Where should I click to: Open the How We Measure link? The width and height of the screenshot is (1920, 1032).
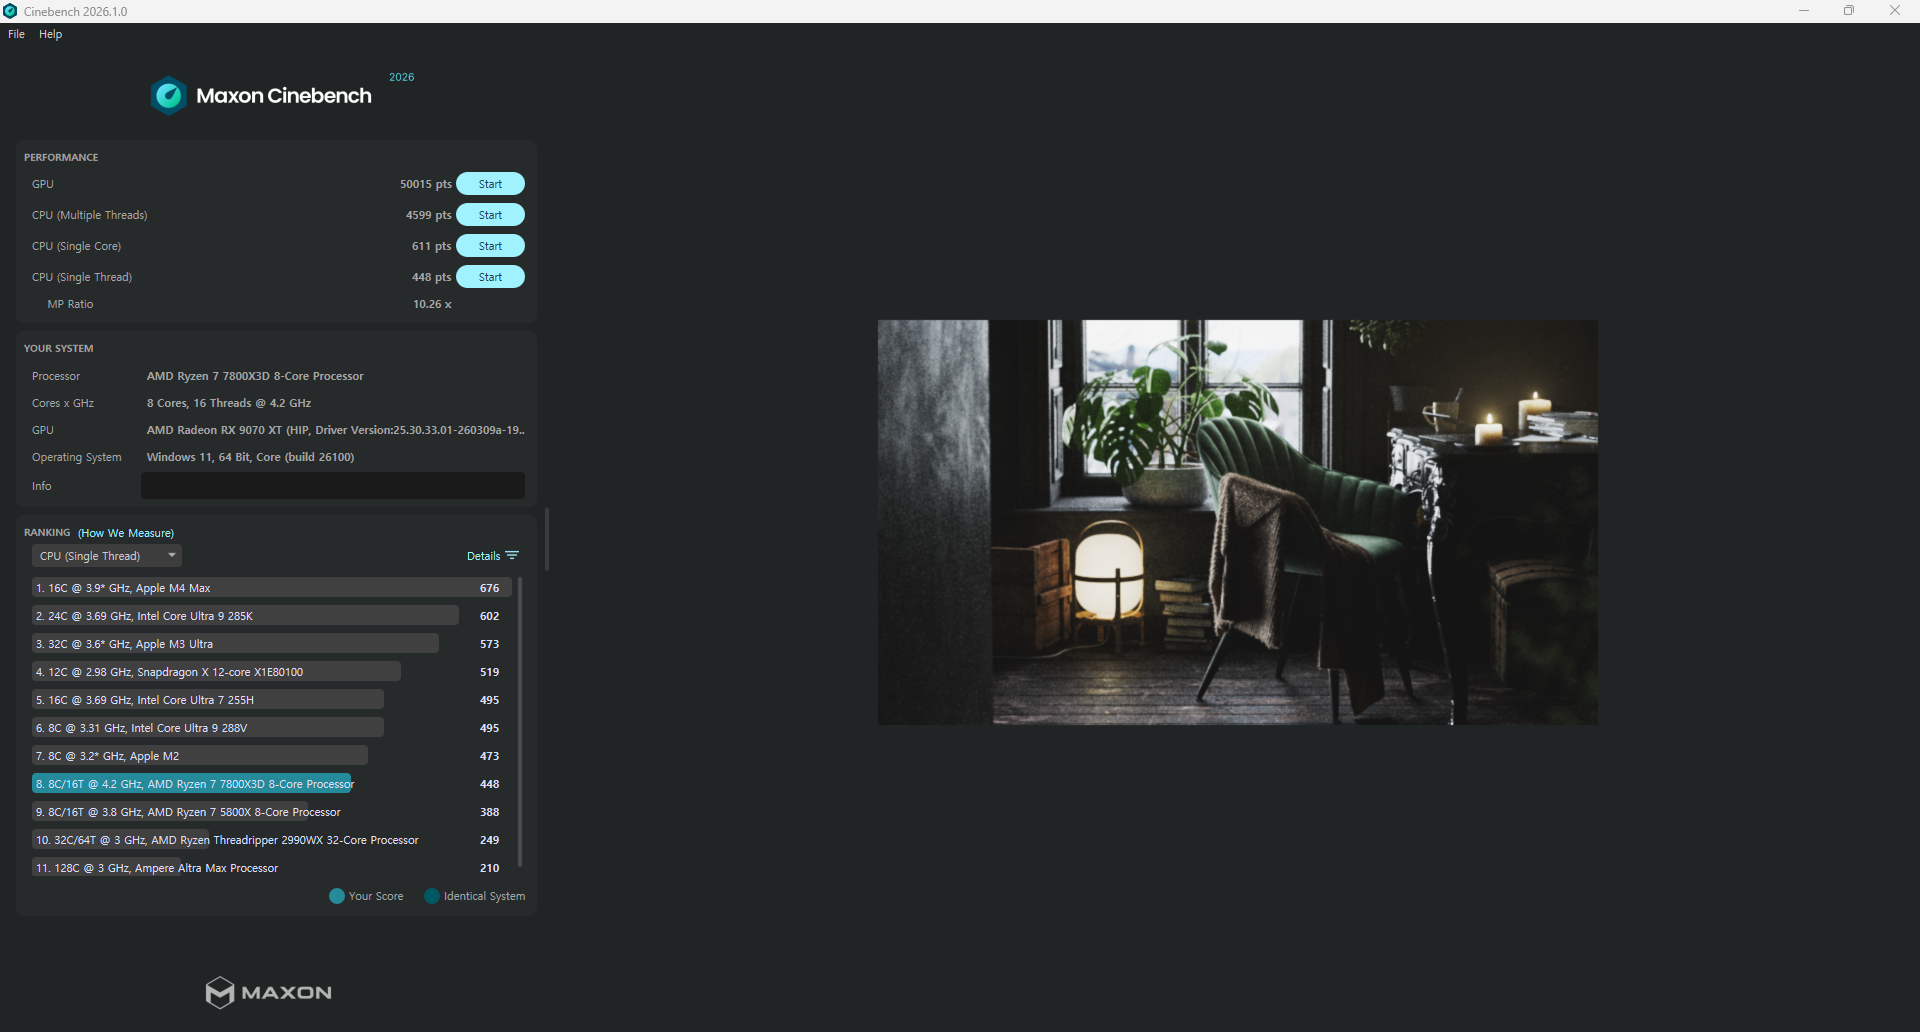[x=126, y=533]
